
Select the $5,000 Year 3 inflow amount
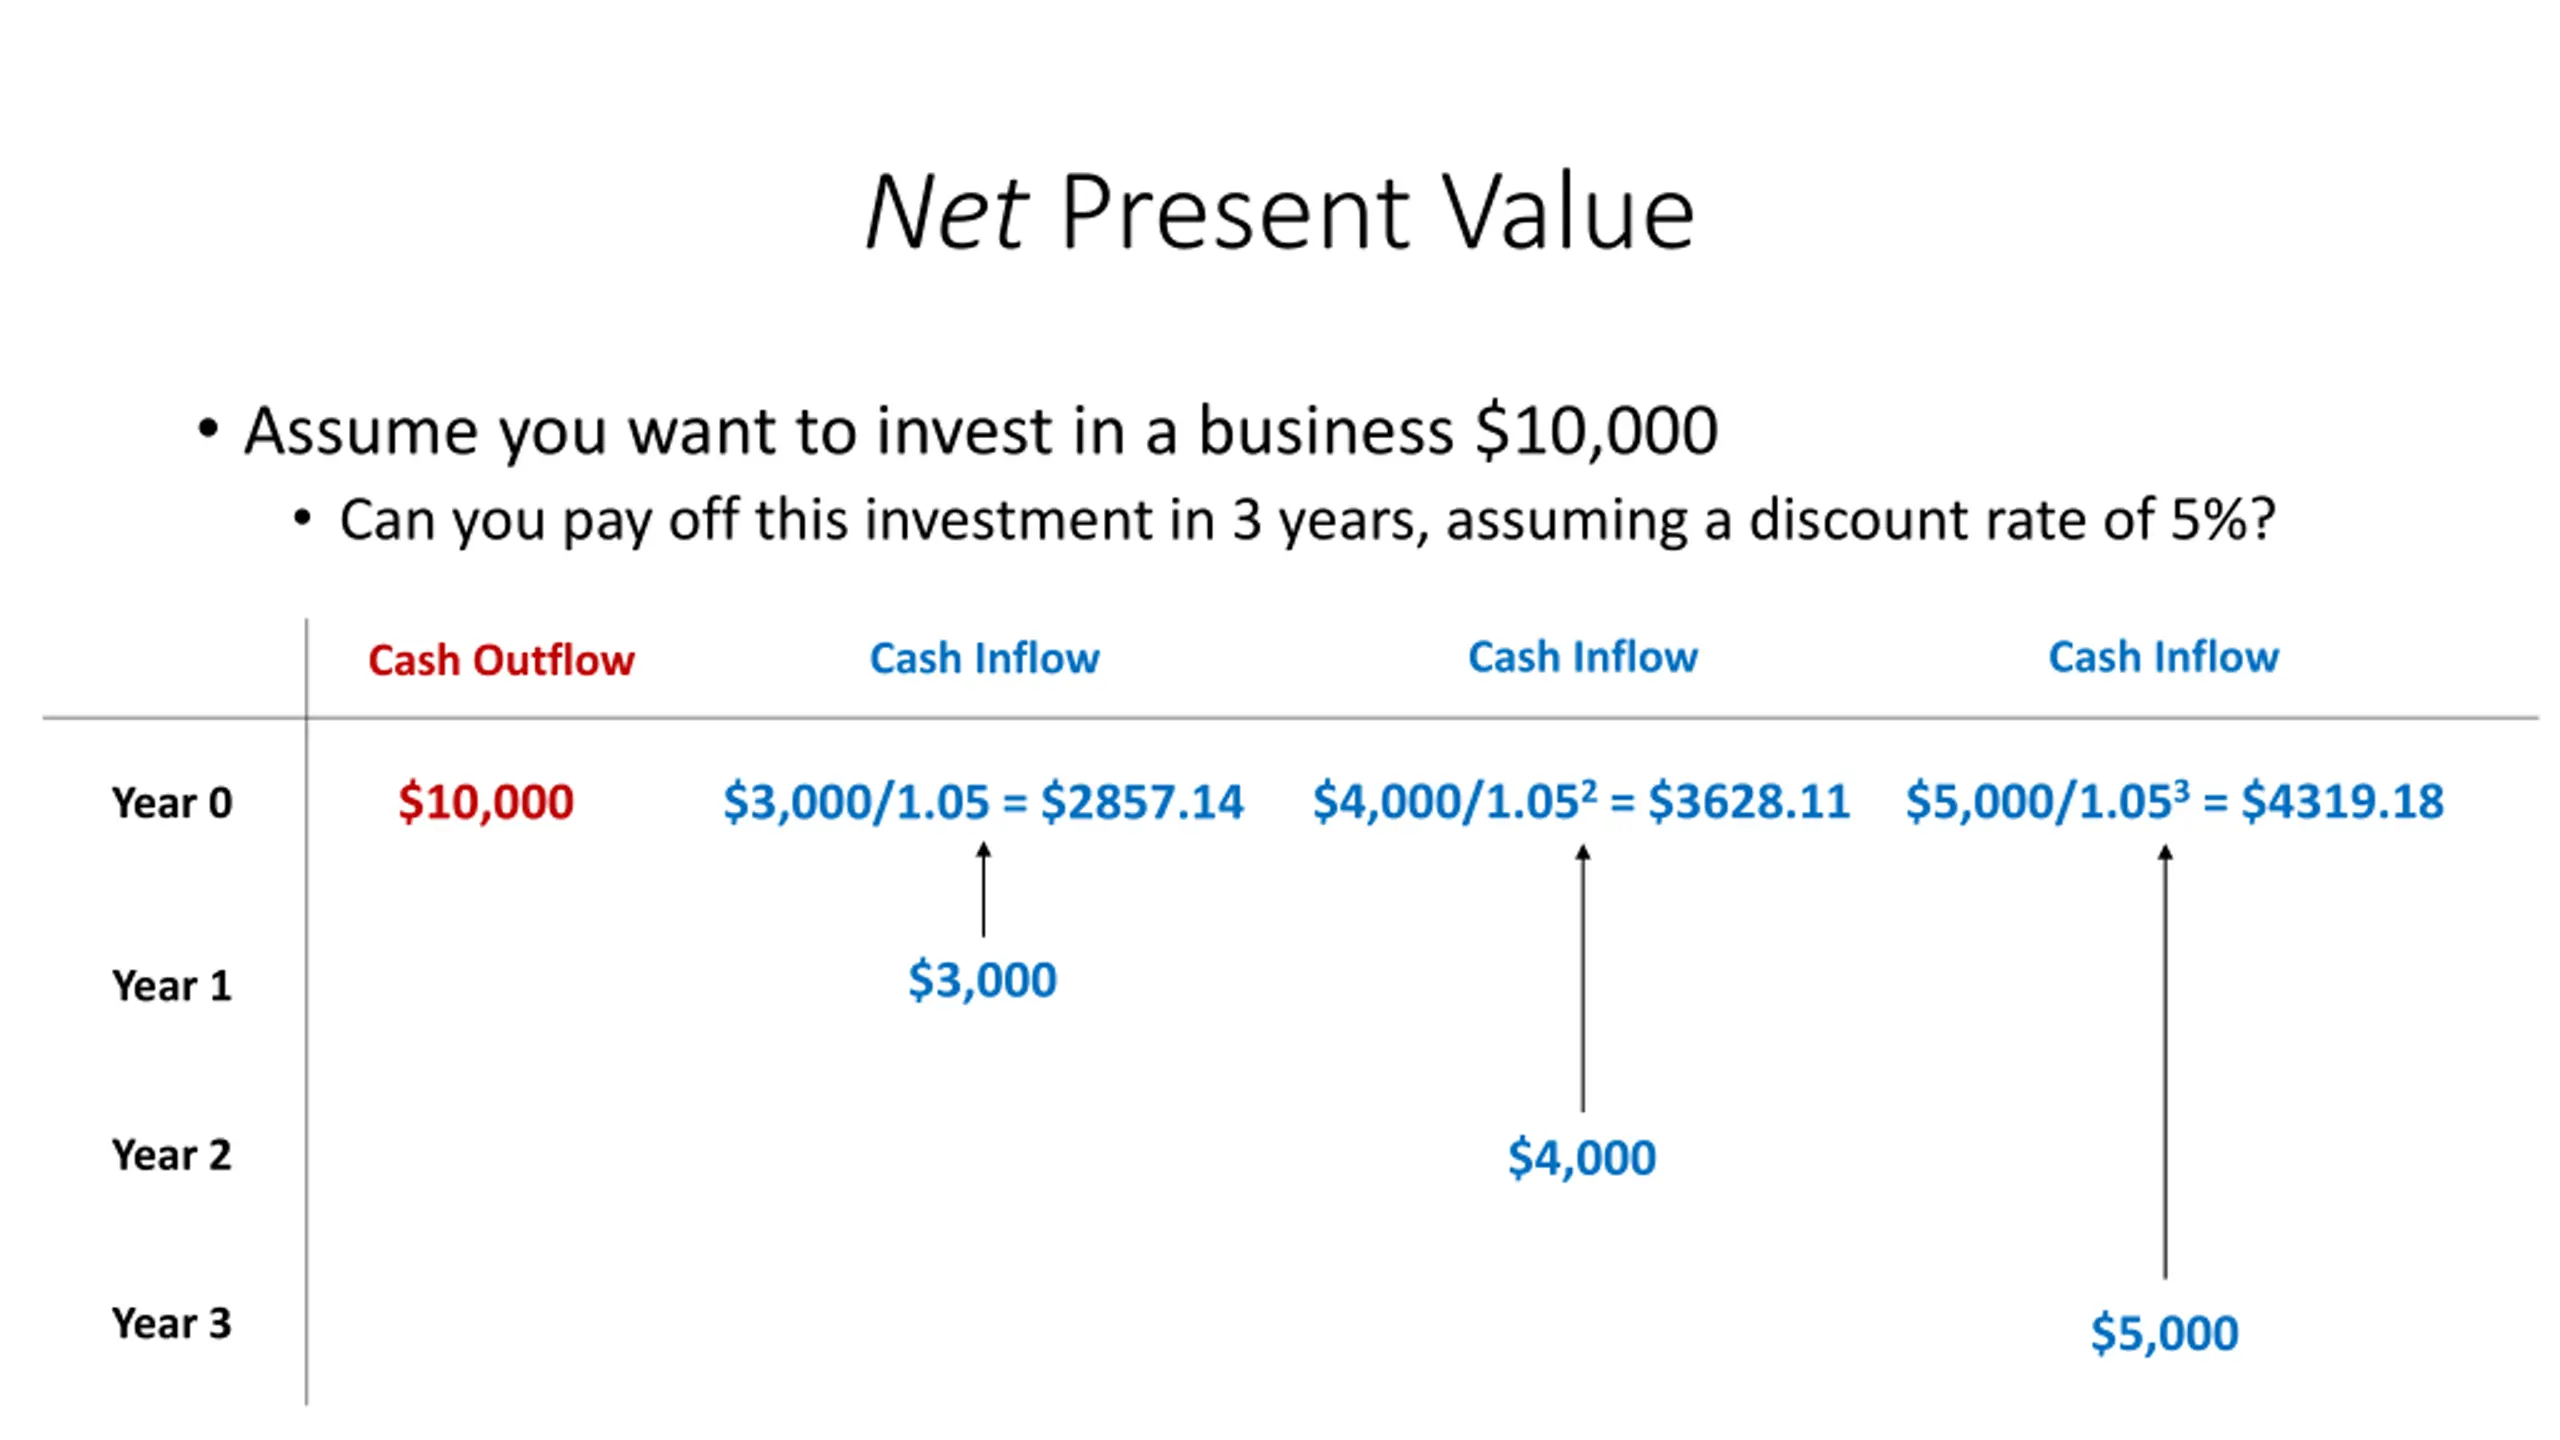point(2164,1333)
